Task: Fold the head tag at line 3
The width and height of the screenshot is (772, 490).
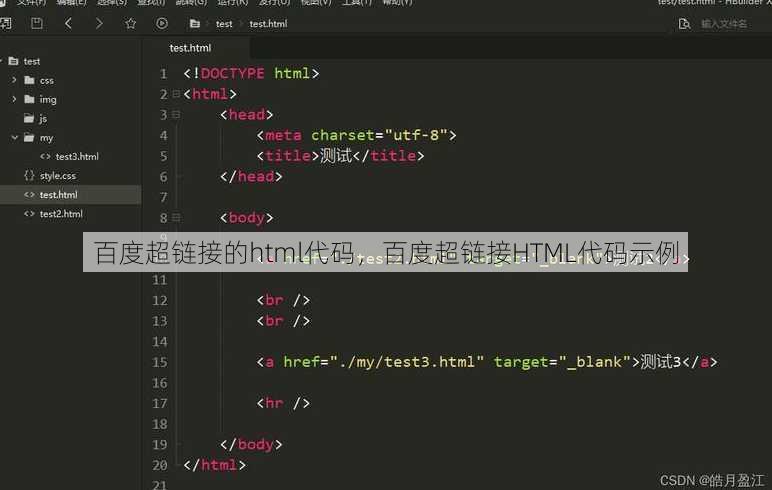Action: tap(176, 114)
